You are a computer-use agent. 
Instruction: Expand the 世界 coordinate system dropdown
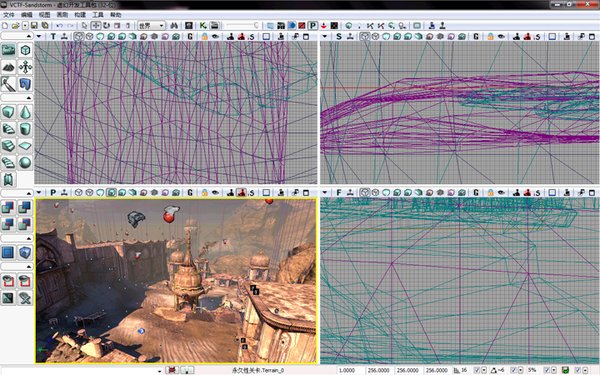coord(151,26)
